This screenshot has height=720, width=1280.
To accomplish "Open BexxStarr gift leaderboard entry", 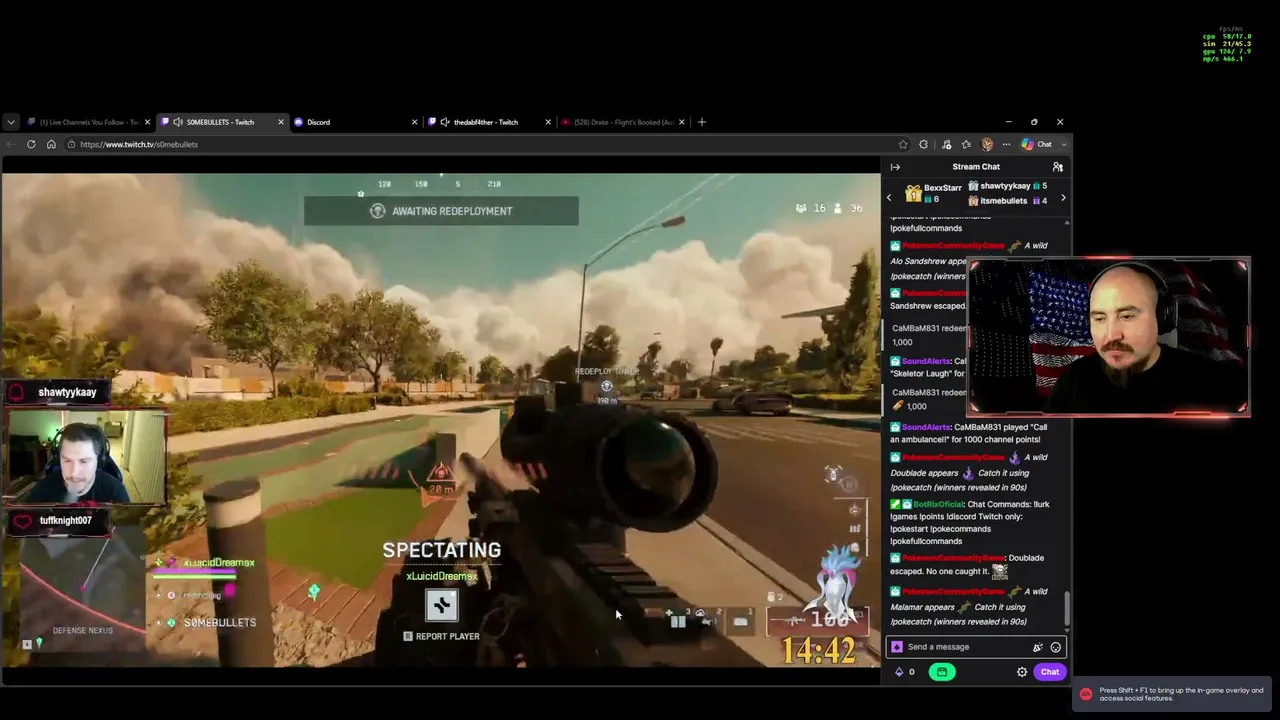I will [933, 193].
